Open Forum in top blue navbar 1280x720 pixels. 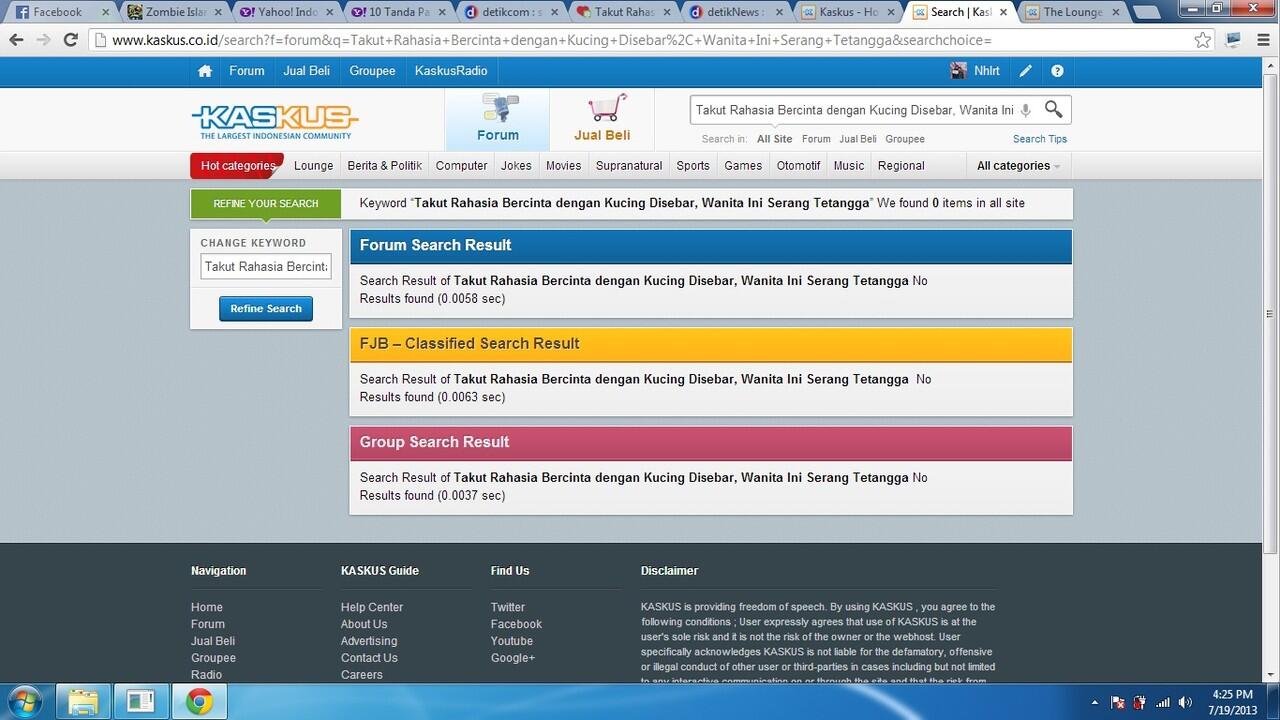pyautogui.click(x=247, y=71)
